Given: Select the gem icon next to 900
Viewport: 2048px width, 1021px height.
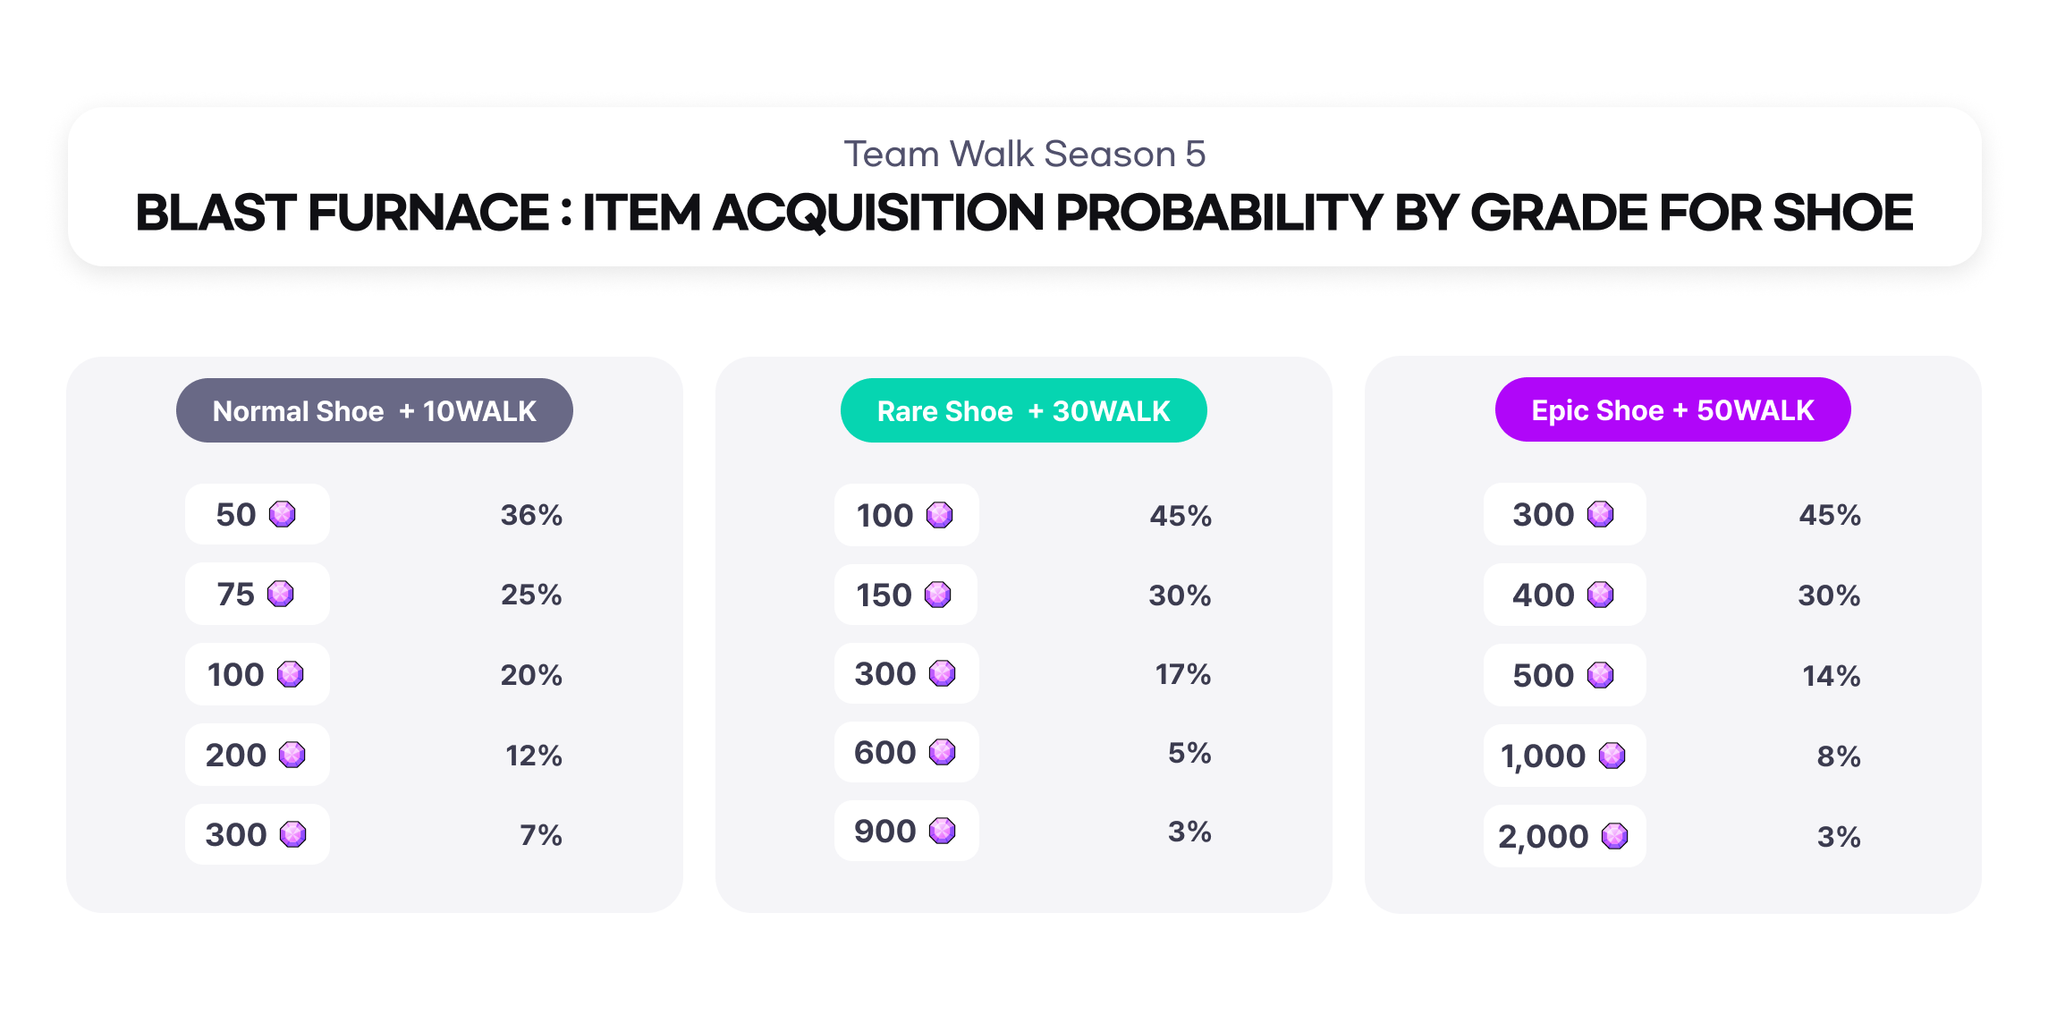Looking at the screenshot, I should (942, 831).
